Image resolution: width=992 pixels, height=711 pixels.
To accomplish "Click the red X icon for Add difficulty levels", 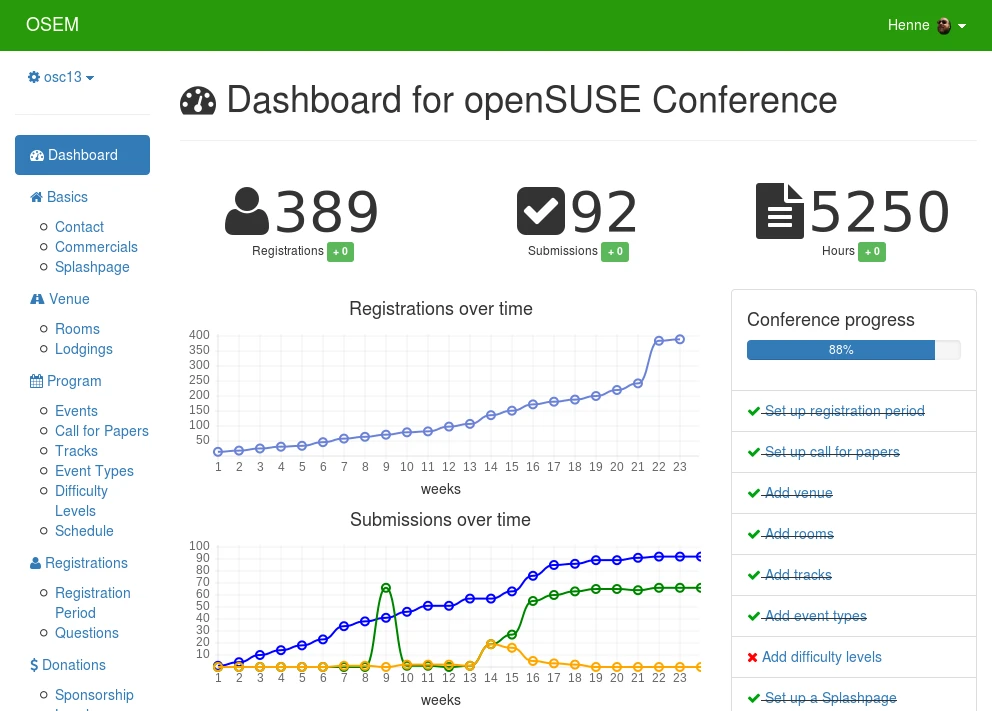I will click(x=752, y=658).
